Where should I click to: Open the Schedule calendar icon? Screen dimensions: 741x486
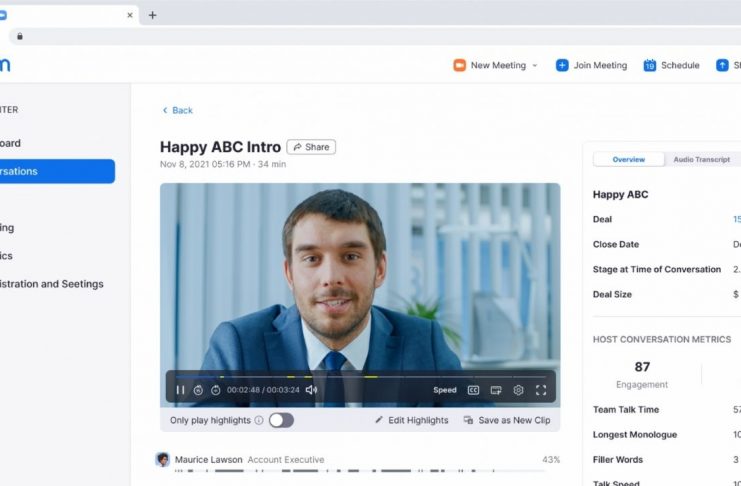(650, 65)
